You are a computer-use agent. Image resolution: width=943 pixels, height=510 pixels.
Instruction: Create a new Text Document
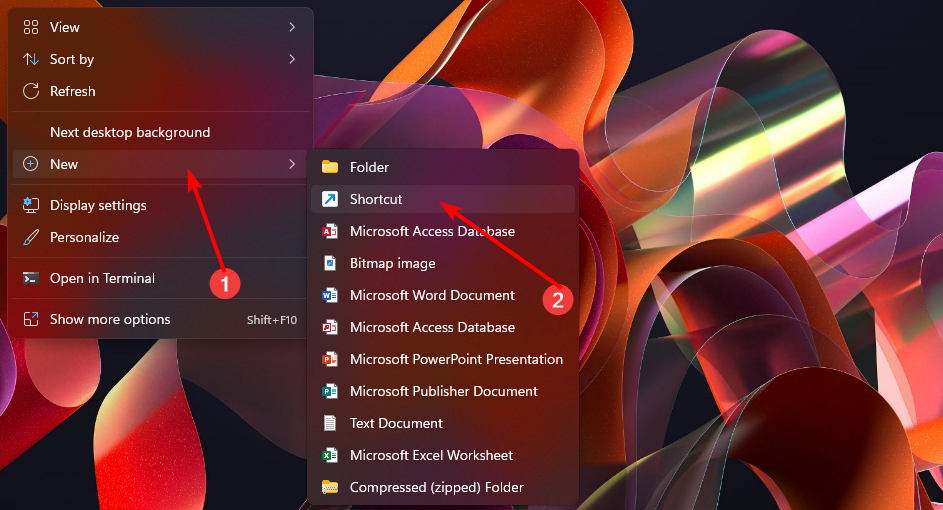[x=443, y=423]
